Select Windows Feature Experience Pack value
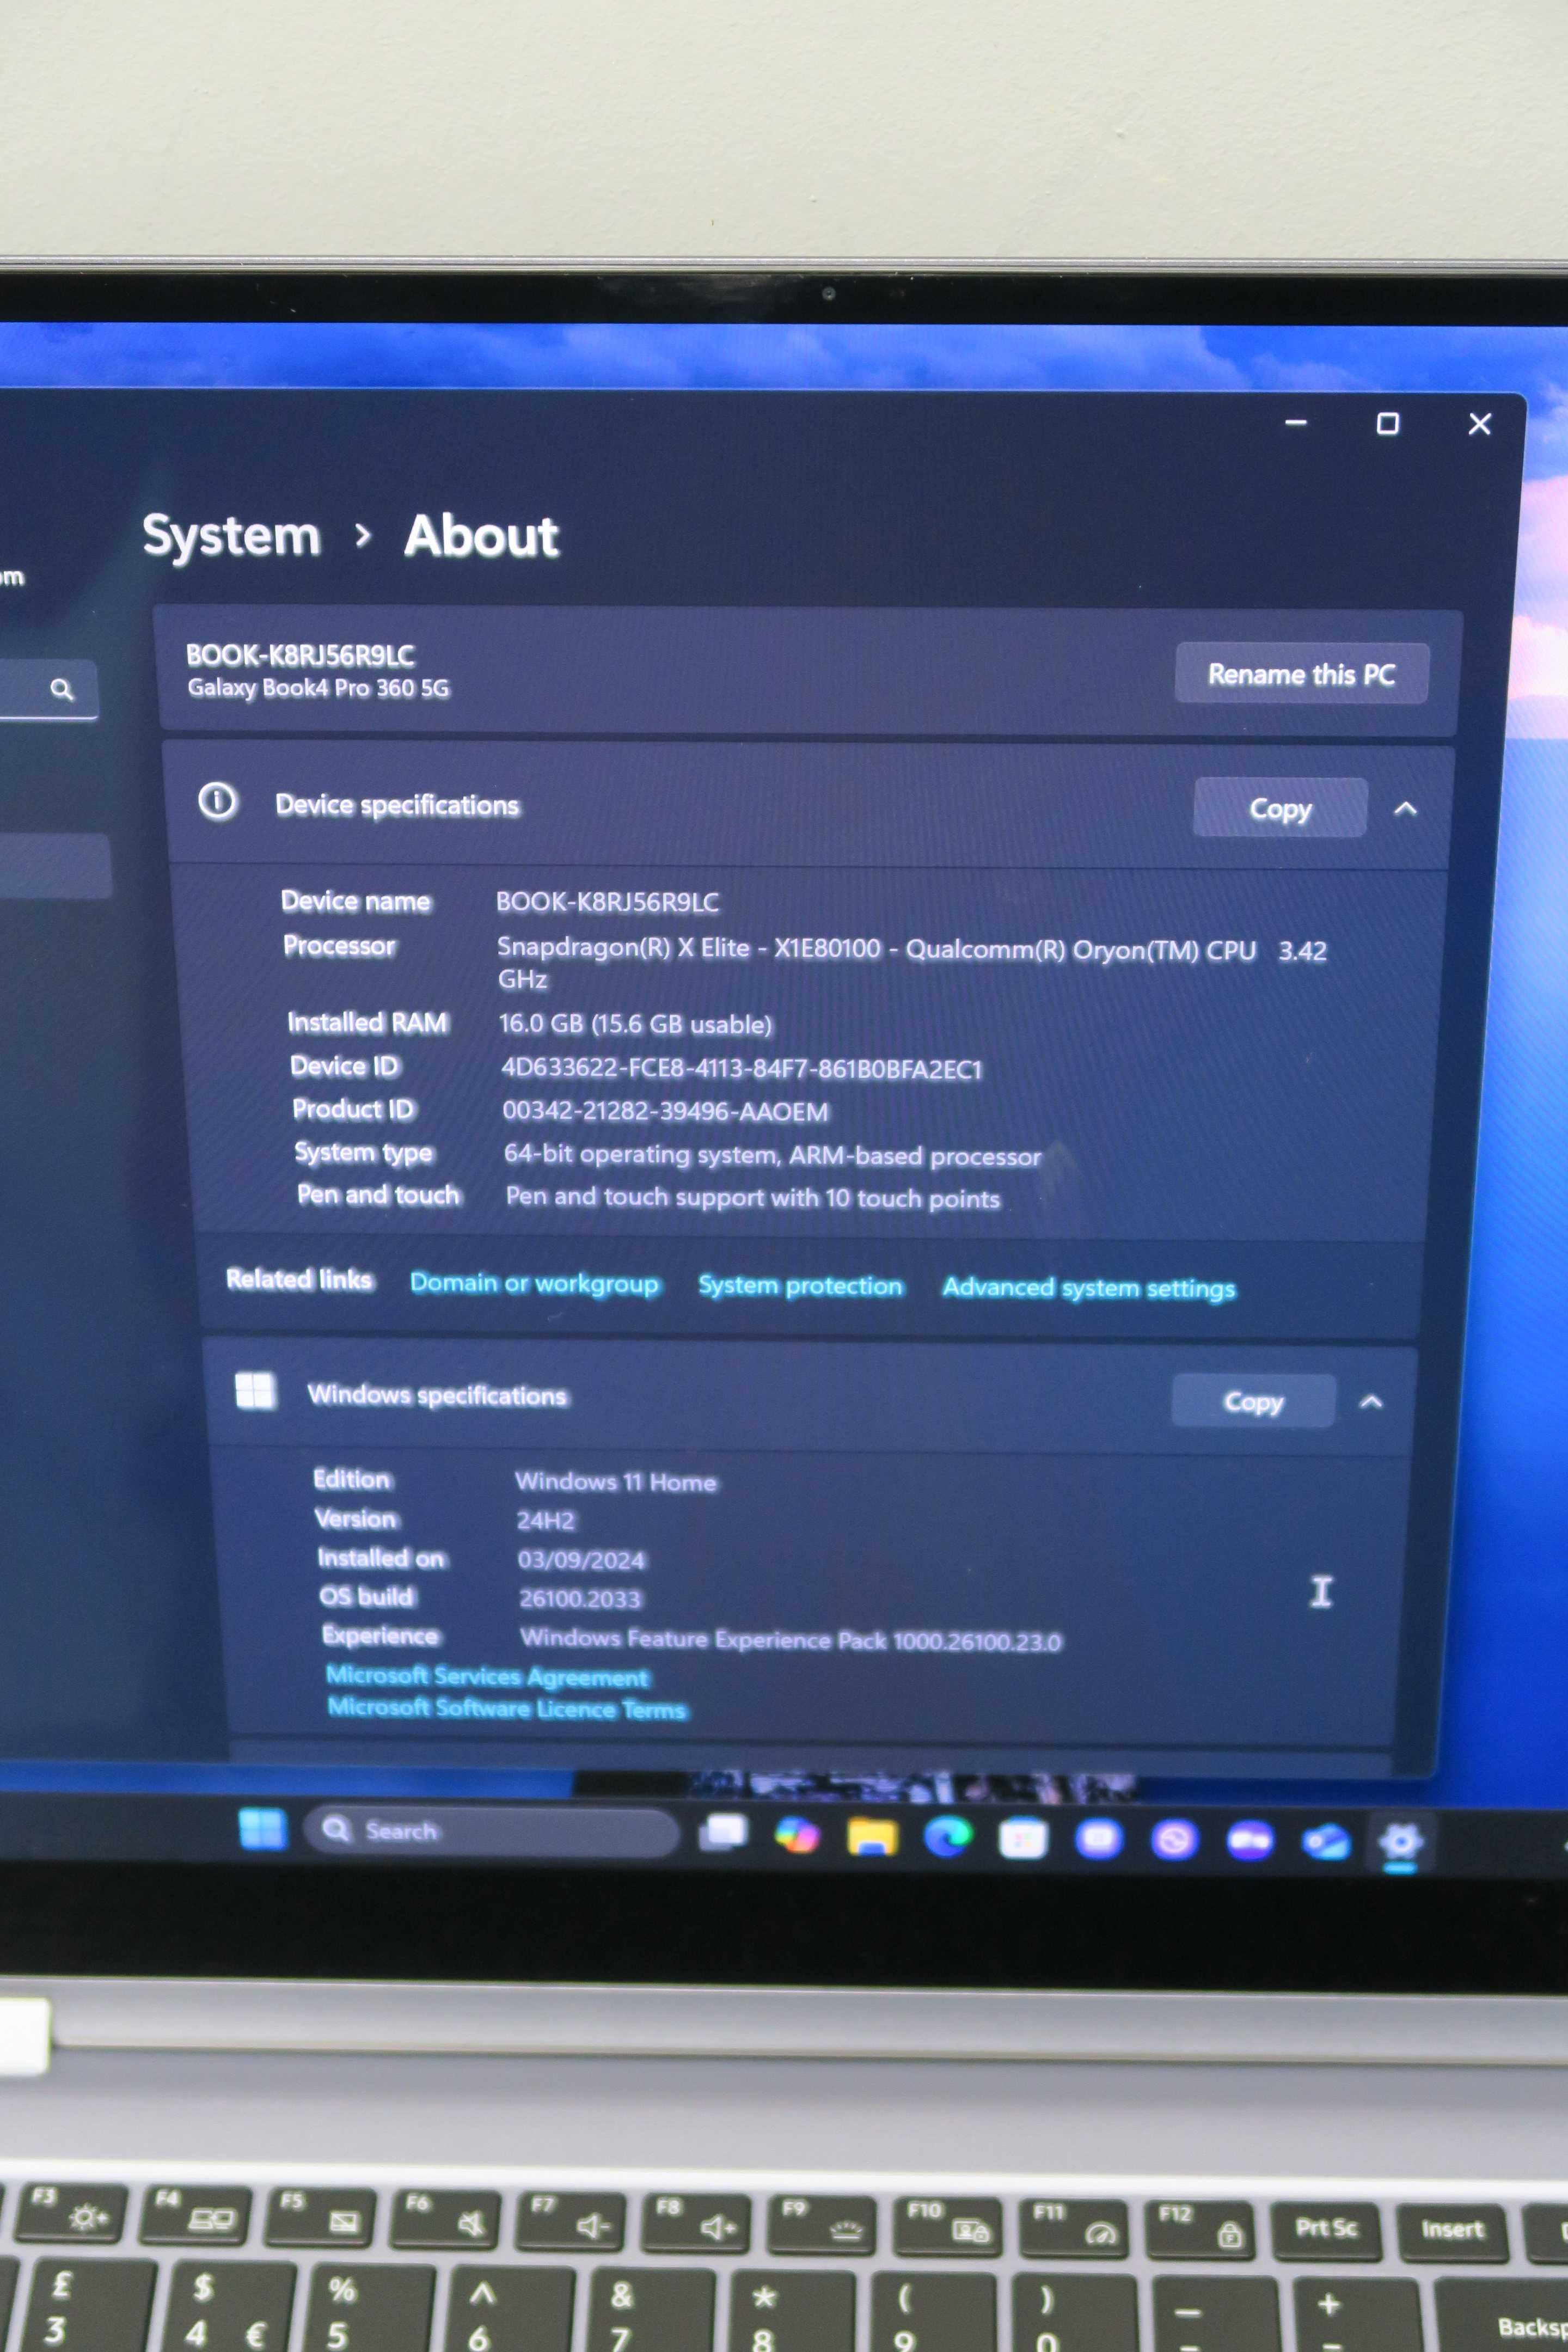The width and height of the screenshot is (1568, 2352). click(790, 1640)
